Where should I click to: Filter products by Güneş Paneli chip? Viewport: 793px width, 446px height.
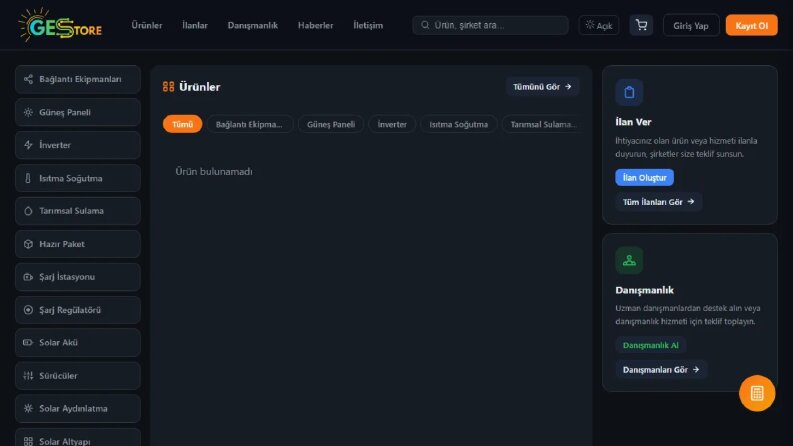pos(331,124)
